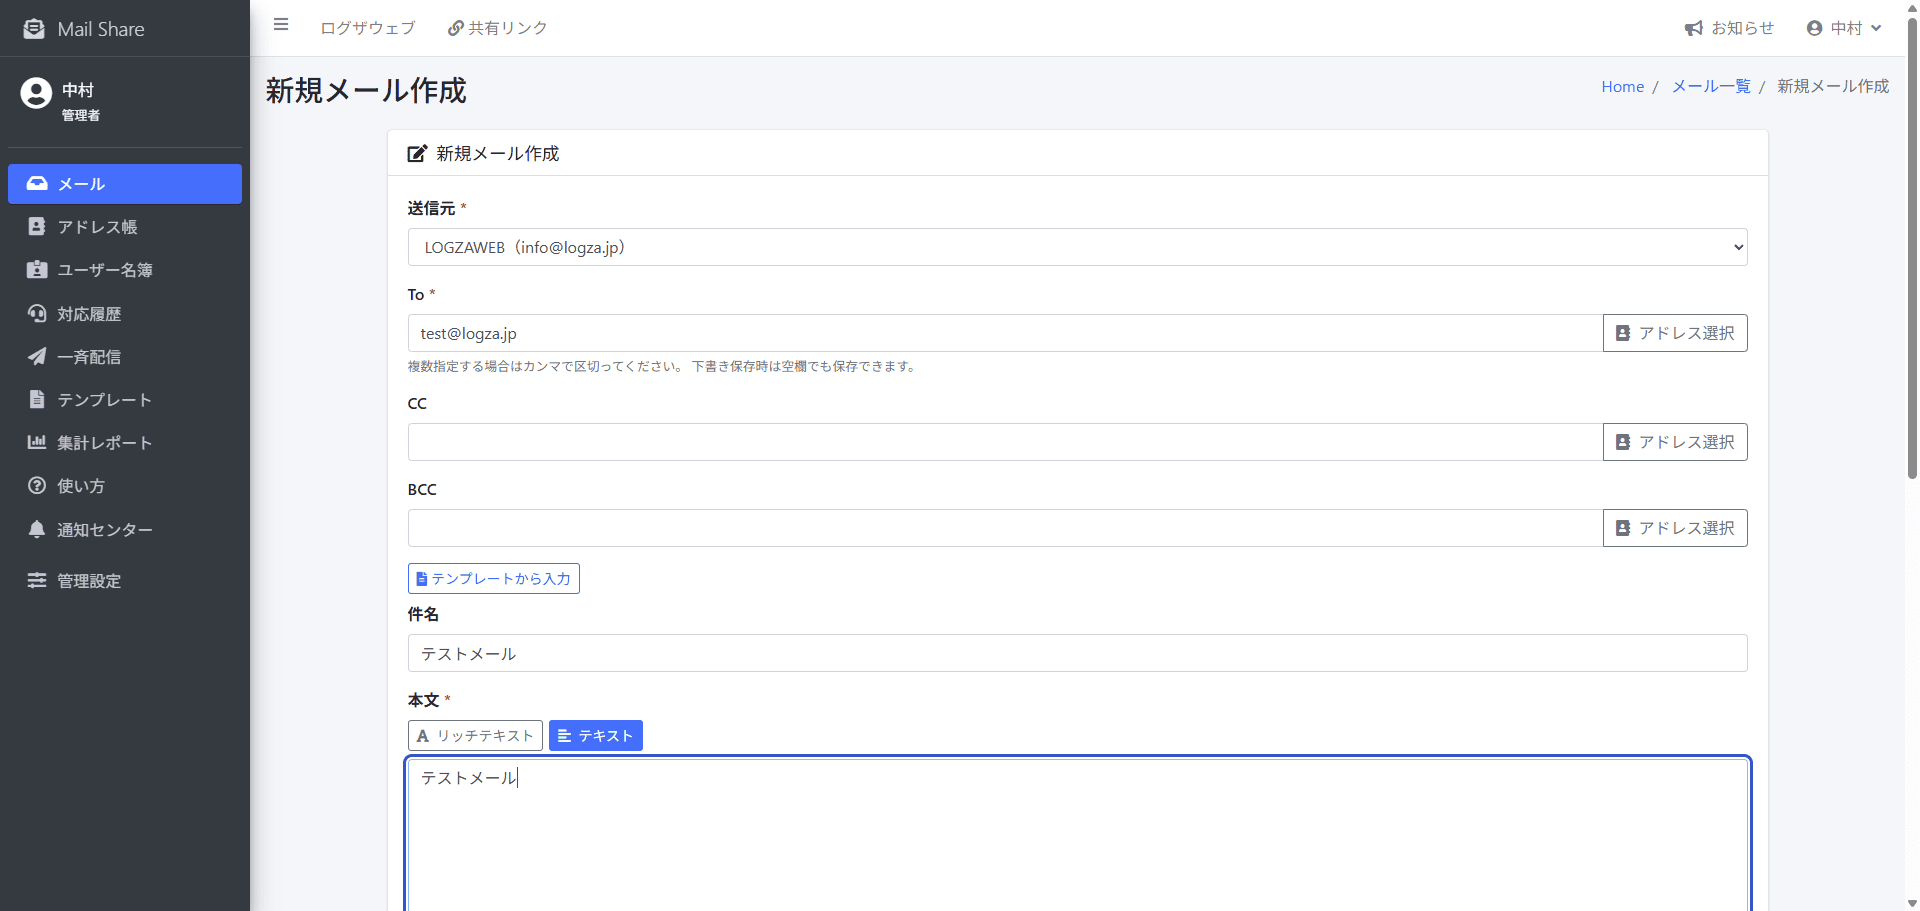Click the 対応履歴 headset icon
Screen dimensions: 1920x911
pos(37,313)
